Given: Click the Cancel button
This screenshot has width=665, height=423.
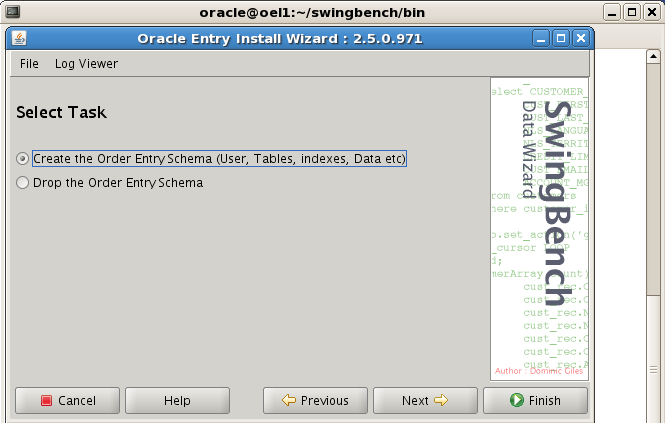Looking at the screenshot, I should coord(67,401).
